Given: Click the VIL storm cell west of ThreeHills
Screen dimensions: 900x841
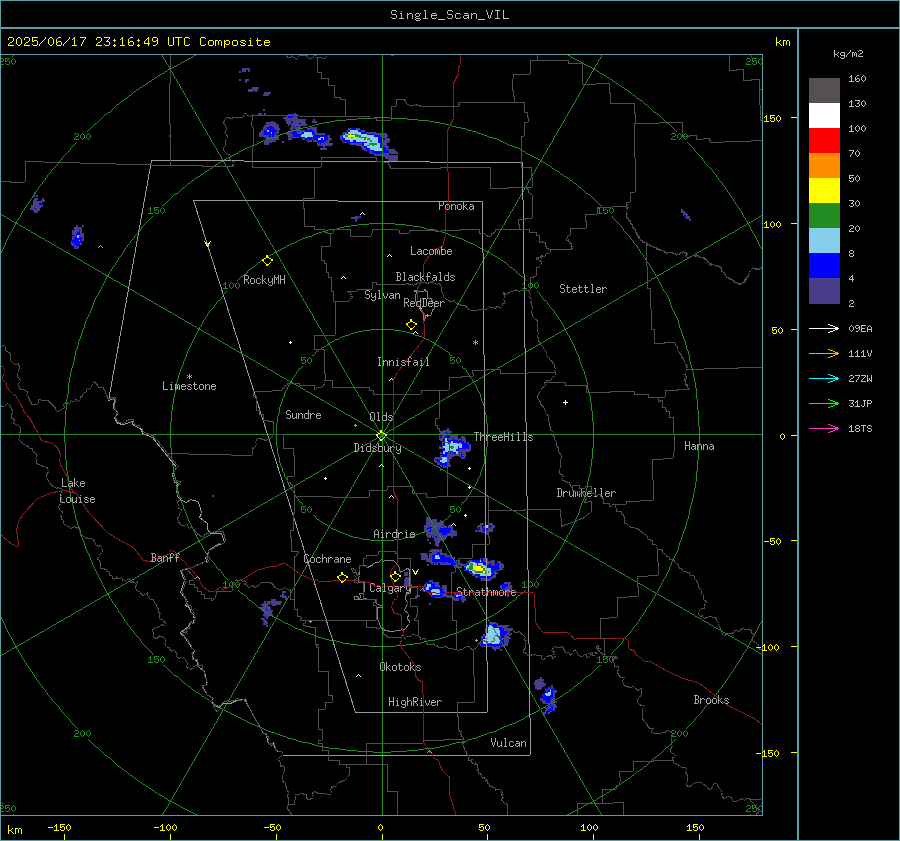Looking at the screenshot, I should pyautogui.click(x=452, y=447).
